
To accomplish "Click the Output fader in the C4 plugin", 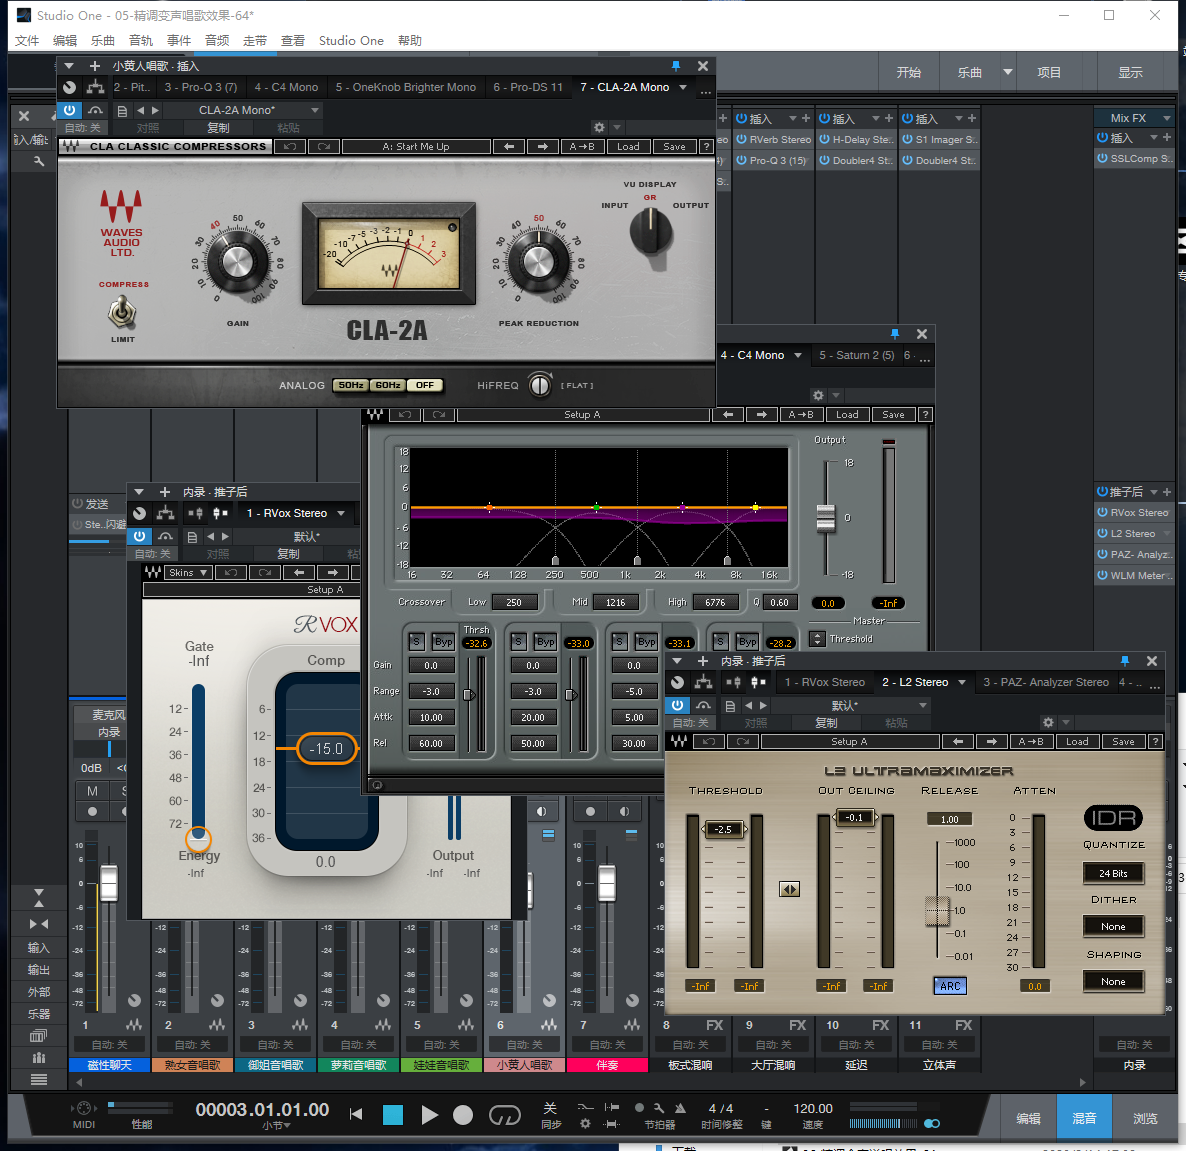I will tap(827, 518).
